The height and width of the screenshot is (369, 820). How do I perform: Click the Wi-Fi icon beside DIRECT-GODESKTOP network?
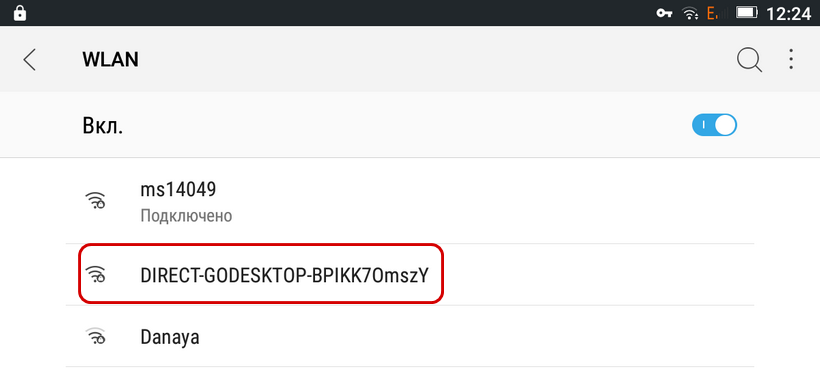[95, 274]
